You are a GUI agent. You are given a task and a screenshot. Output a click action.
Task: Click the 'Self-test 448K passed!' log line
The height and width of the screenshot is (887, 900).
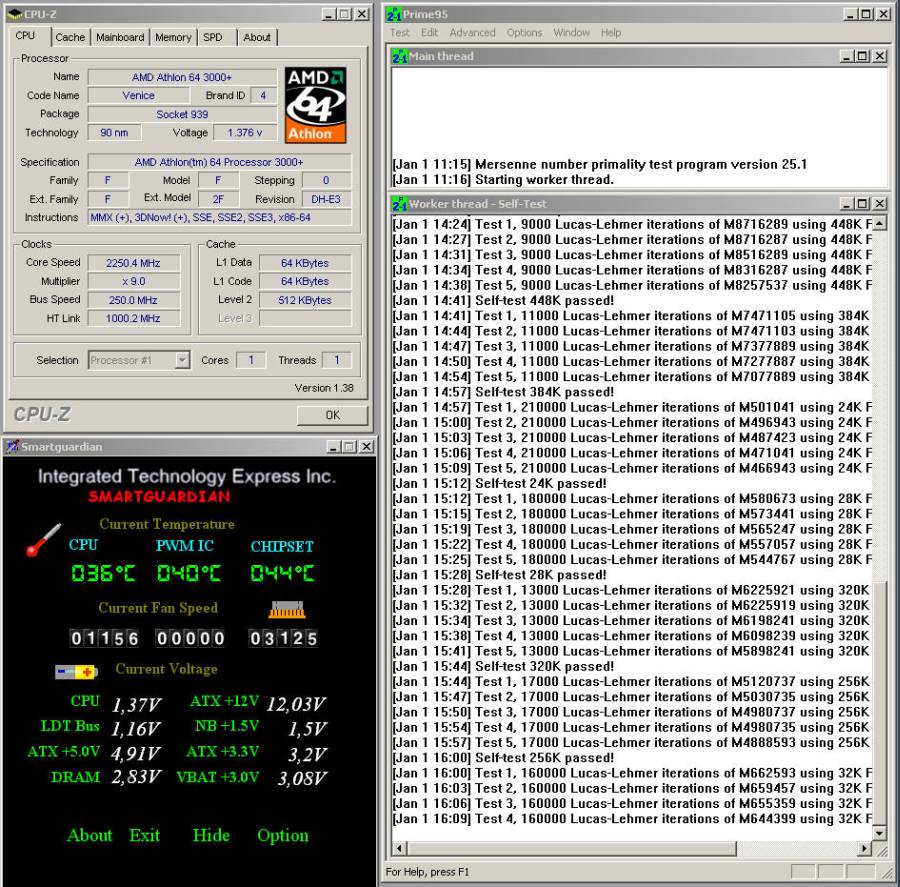[503, 300]
